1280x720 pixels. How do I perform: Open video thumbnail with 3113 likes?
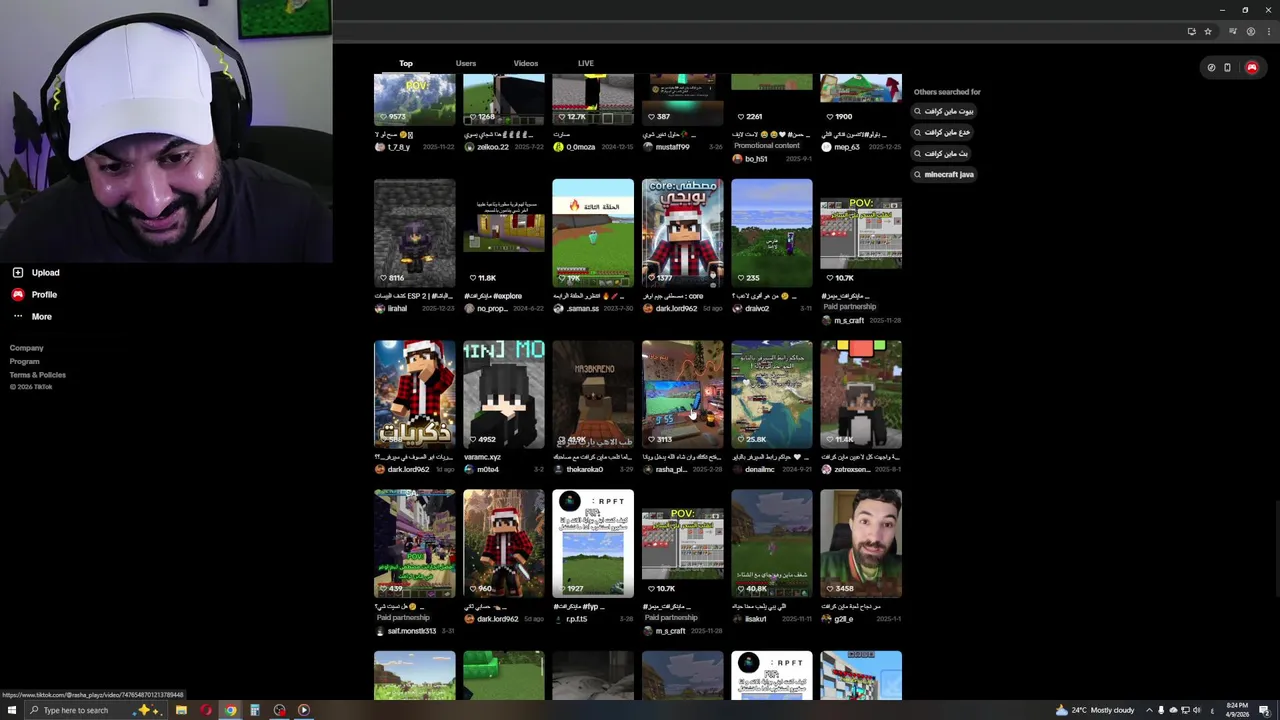pyautogui.click(x=683, y=394)
